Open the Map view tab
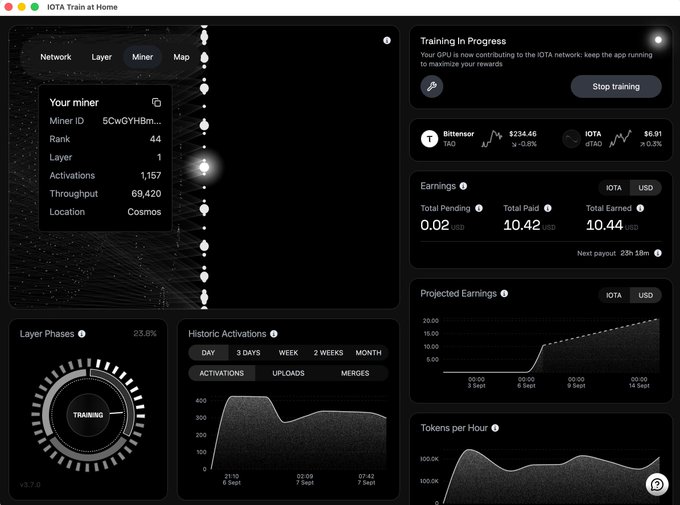Image resolution: width=680 pixels, height=505 pixels. [181, 57]
